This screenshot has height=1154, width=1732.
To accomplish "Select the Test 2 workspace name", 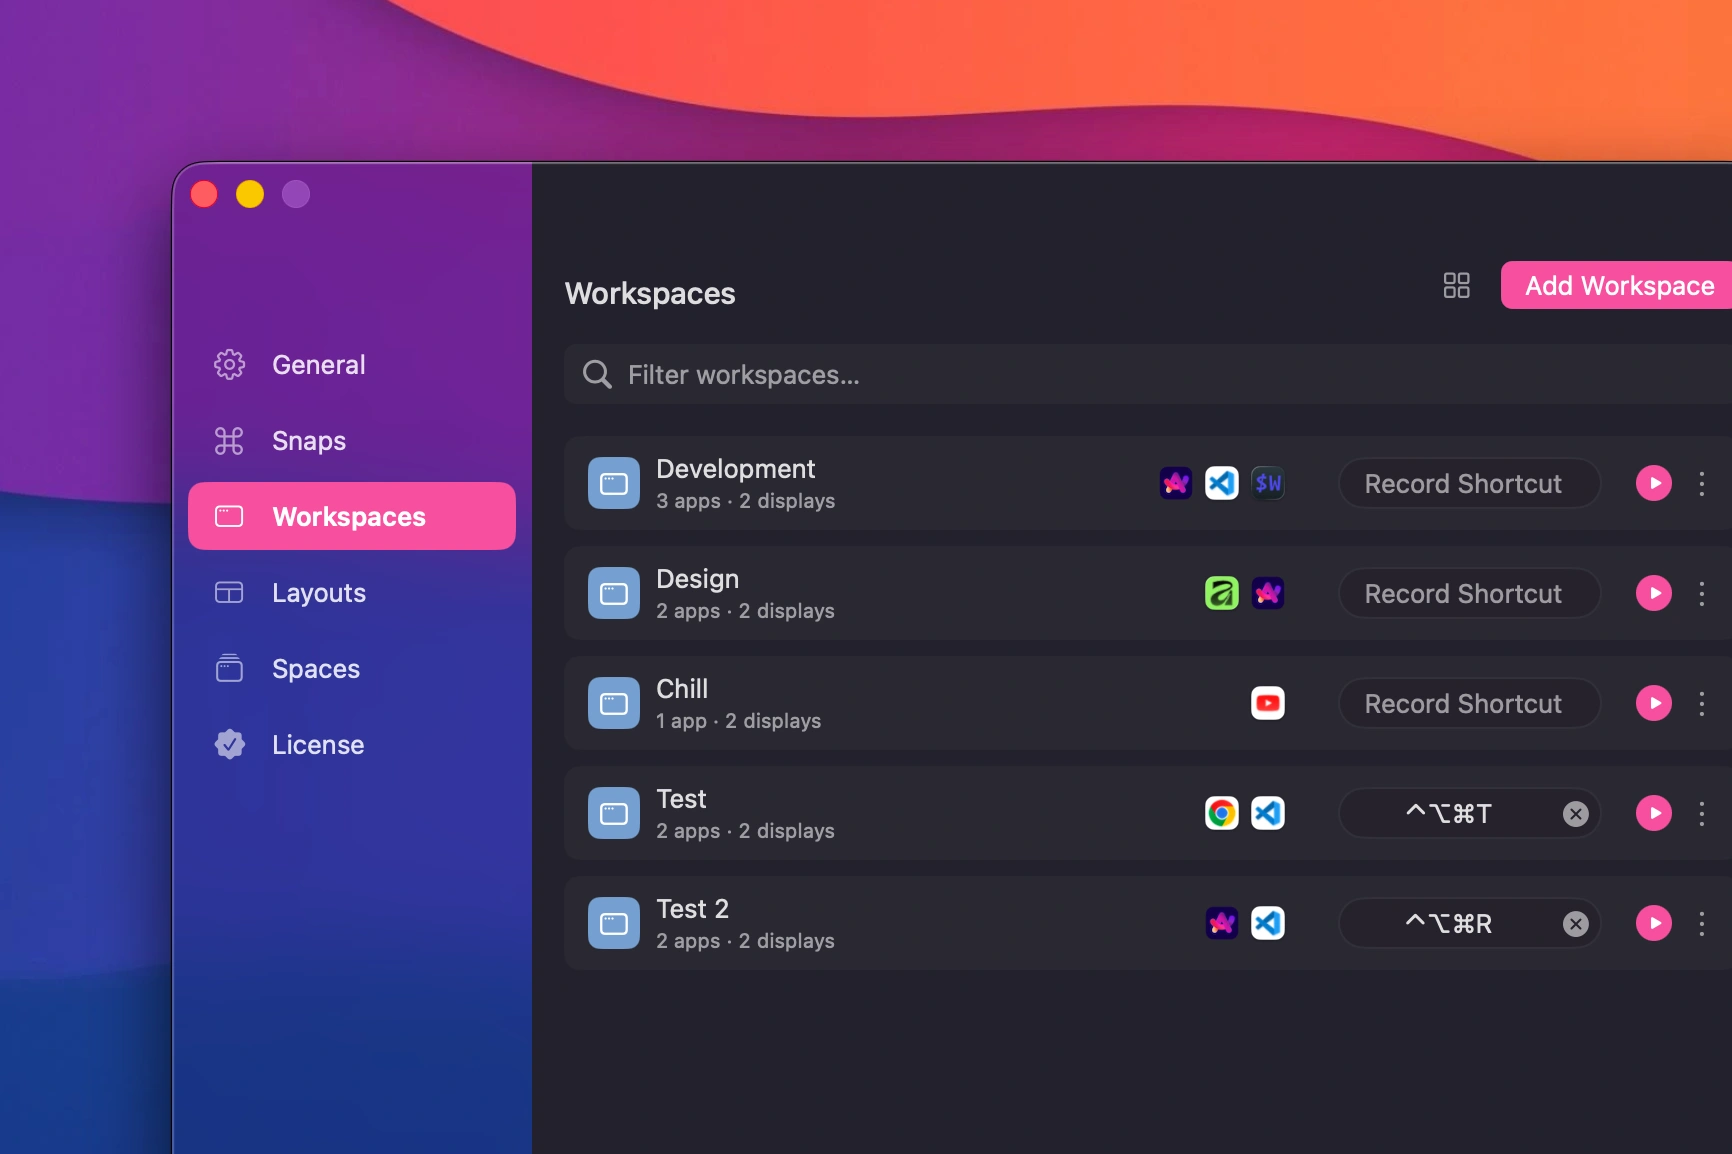I will click(x=692, y=909).
